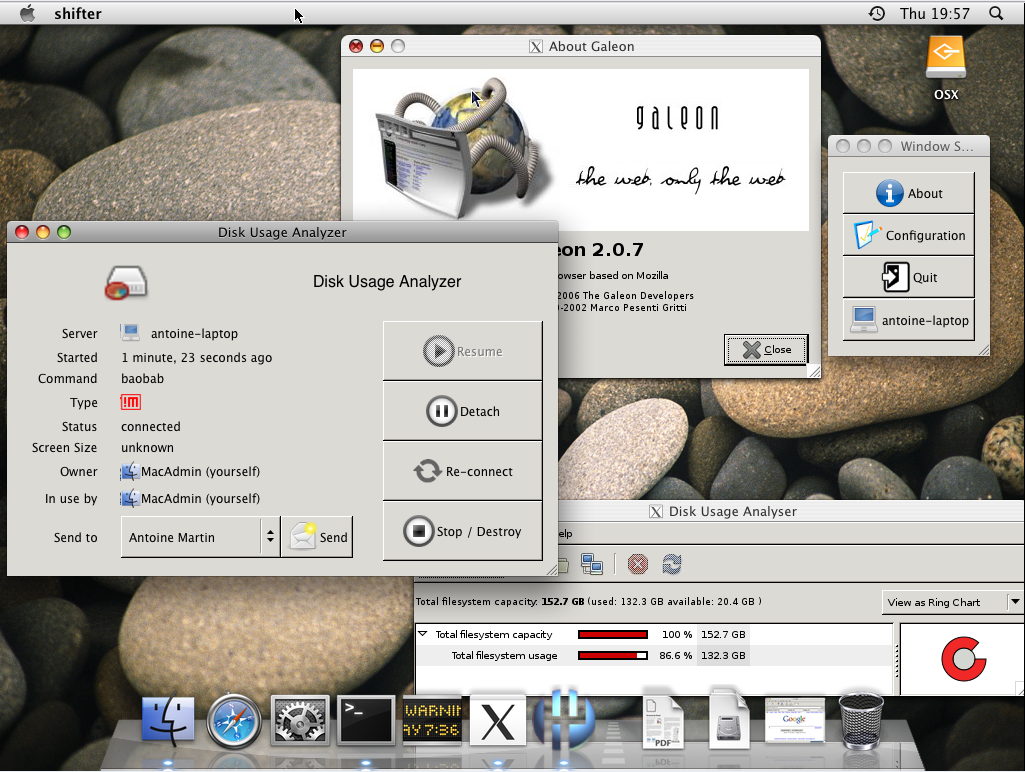Click Stop / Destroy session button
Viewport: 1025px width, 772px height.
[x=463, y=531]
